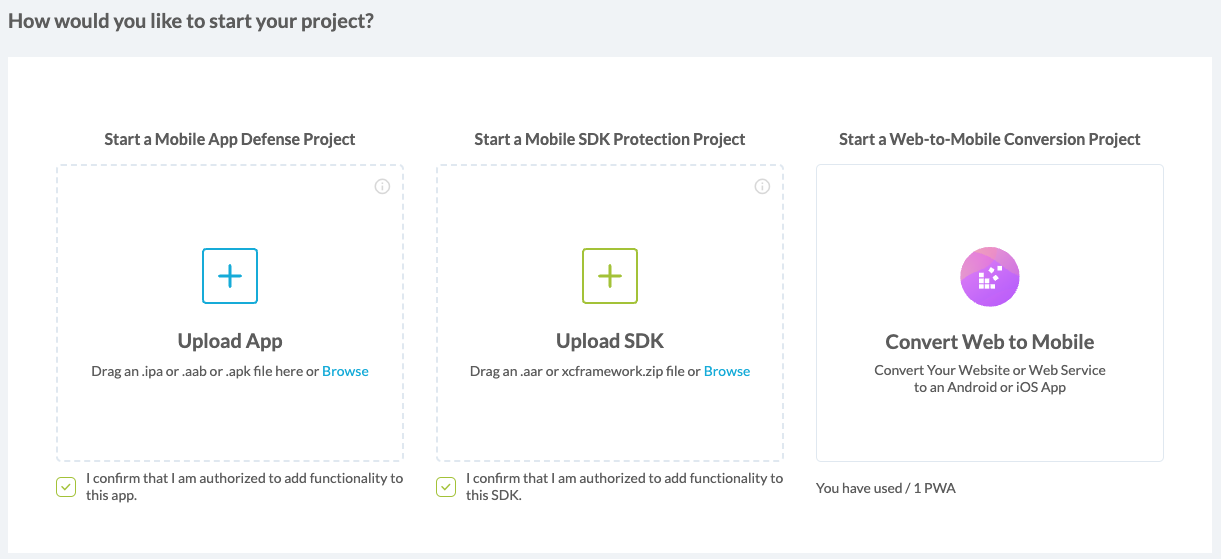
Task: Select "Start a Web-to-Mobile Conversion Project" heading
Action: point(989,139)
